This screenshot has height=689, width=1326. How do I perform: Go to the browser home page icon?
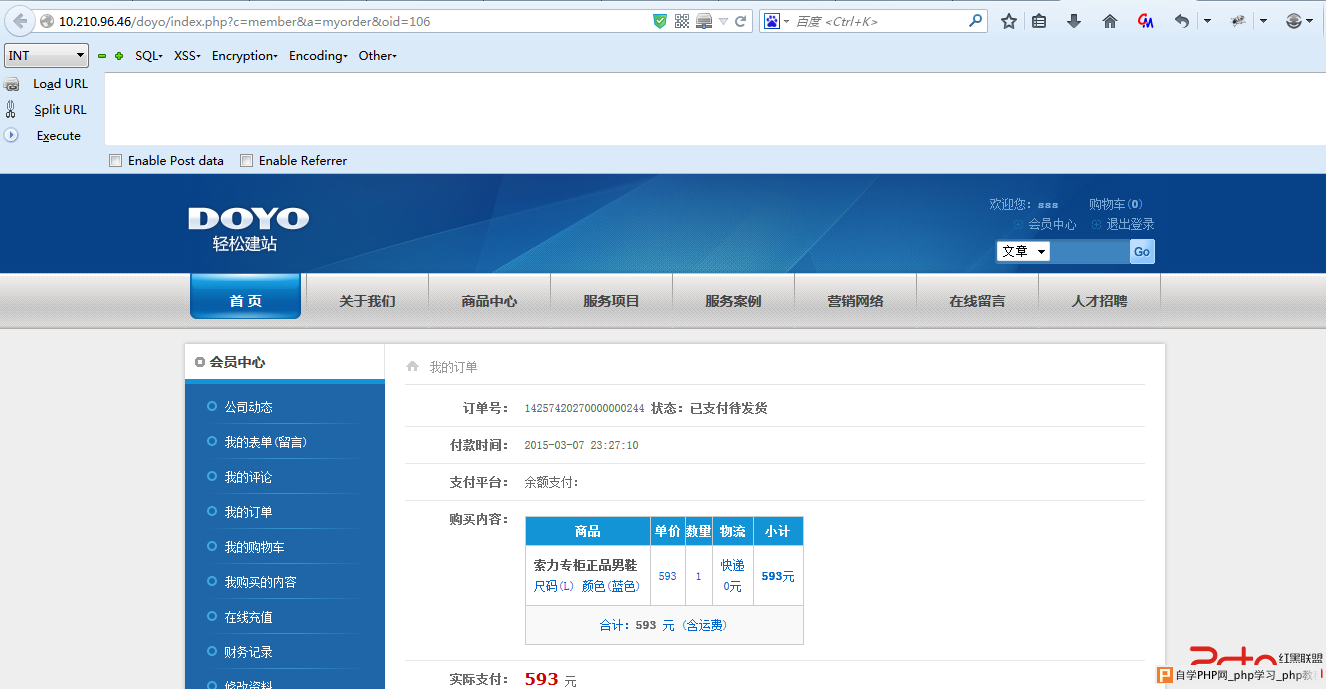pos(1110,21)
